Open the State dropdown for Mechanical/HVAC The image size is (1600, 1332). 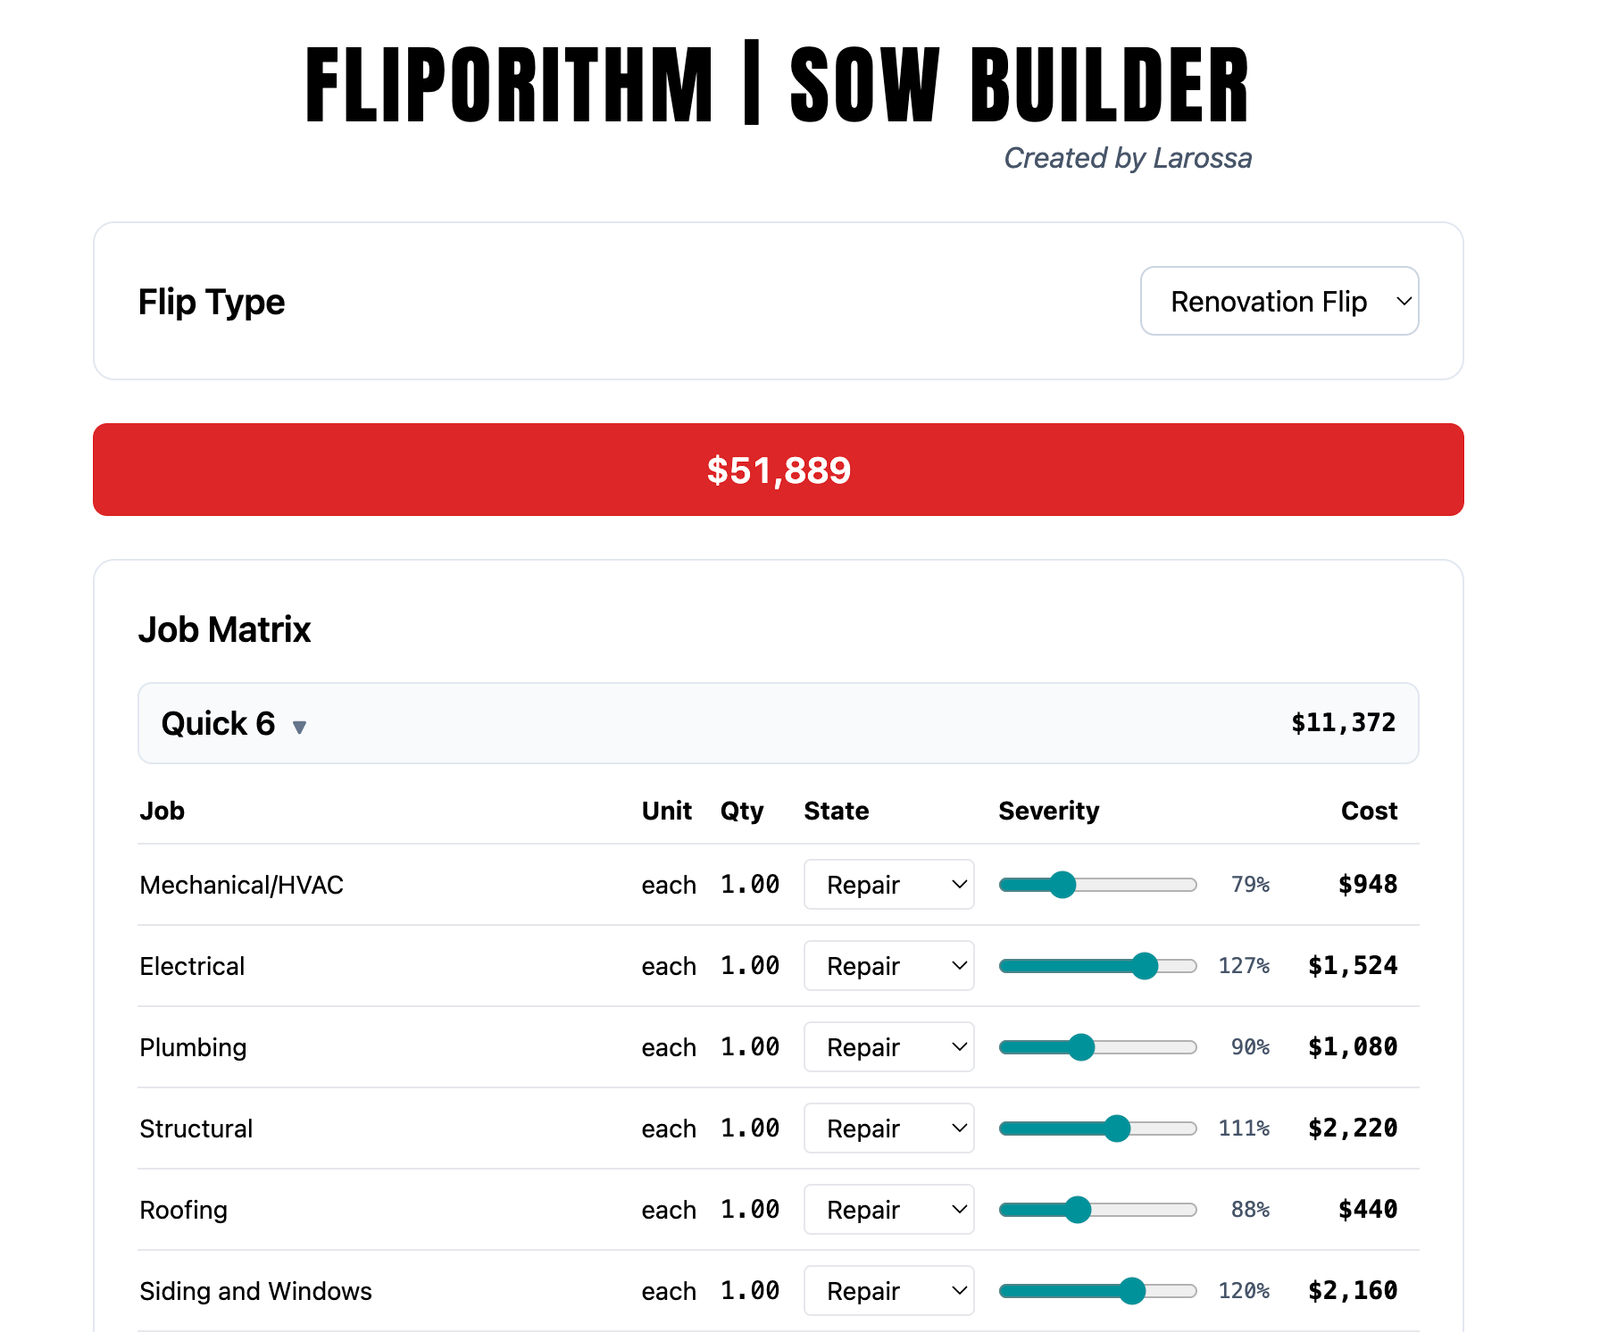click(x=888, y=884)
